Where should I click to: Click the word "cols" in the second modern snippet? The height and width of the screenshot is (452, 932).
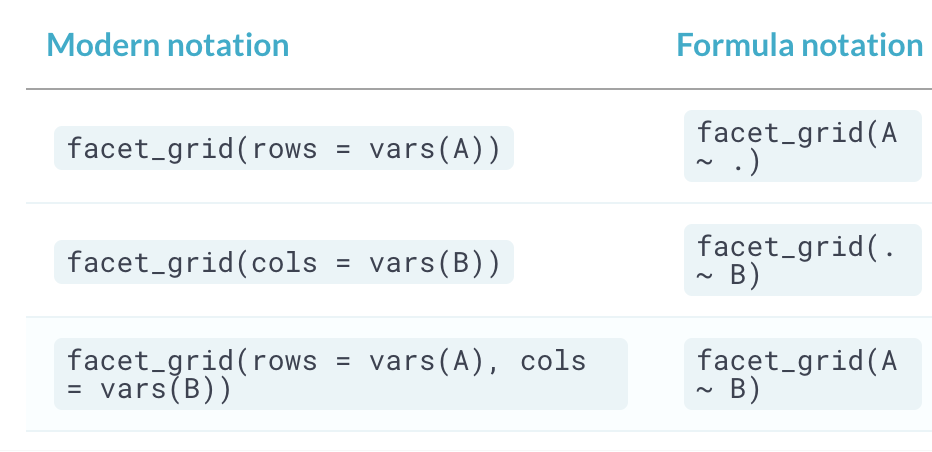coord(285,262)
